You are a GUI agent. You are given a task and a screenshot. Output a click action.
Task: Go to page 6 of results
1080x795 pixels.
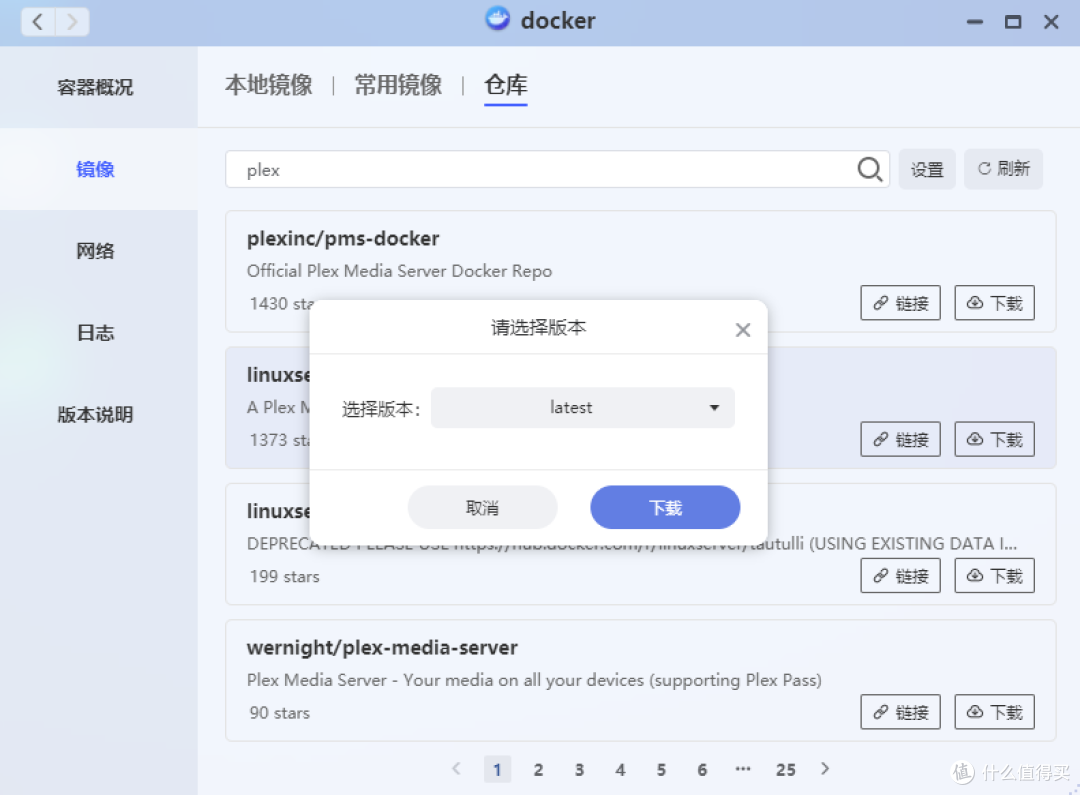tap(702, 770)
